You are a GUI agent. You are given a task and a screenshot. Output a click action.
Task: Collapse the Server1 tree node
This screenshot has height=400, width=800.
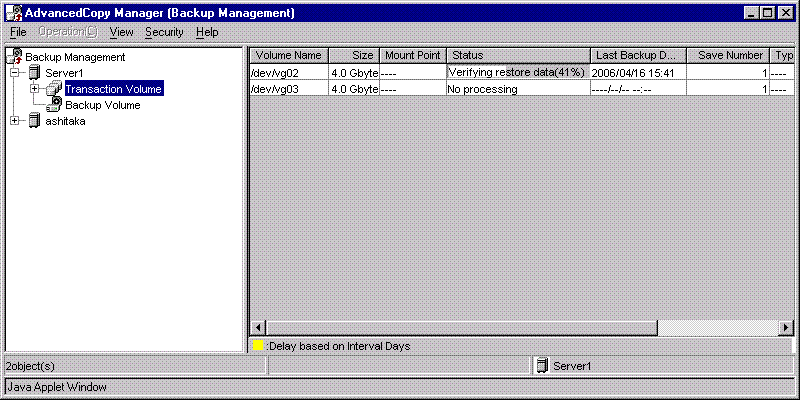click(x=15, y=72)
